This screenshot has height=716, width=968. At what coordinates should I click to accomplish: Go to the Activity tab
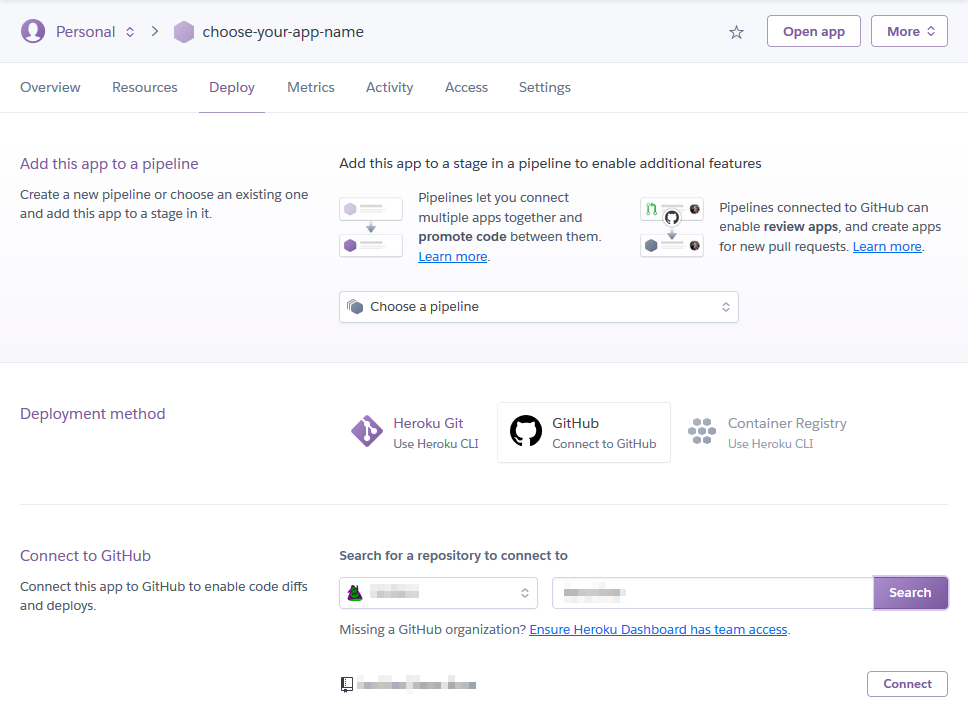[390, 88]
